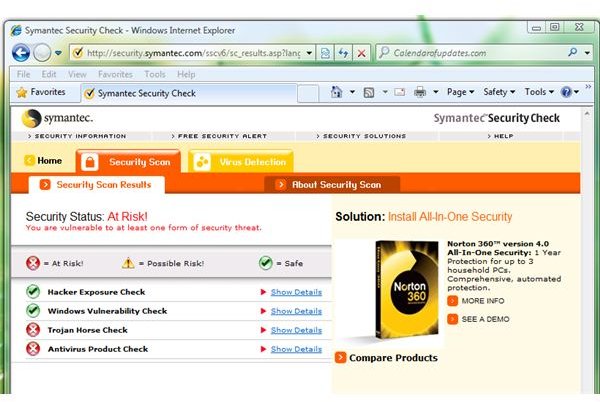The height and width of the screenshot is (402, 600).
Task: Select the Security Scan Results sub-tab
Action: tap(96, 185)
